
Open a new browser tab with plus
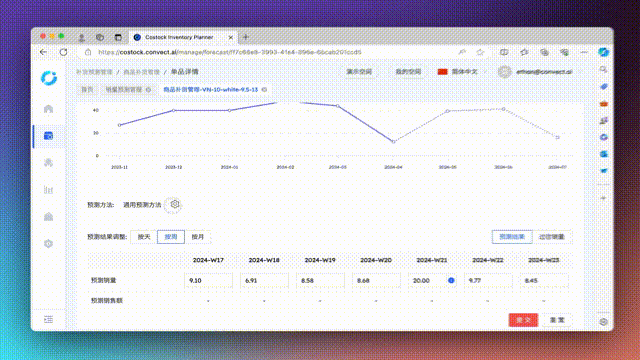(246, 37)
